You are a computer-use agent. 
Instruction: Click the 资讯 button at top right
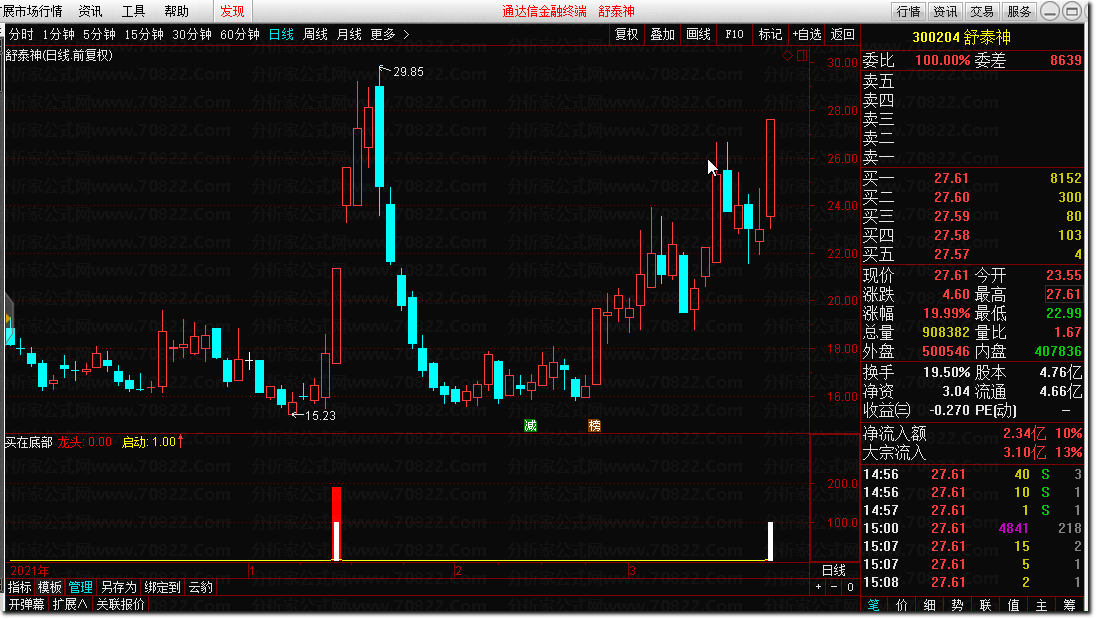945,11
